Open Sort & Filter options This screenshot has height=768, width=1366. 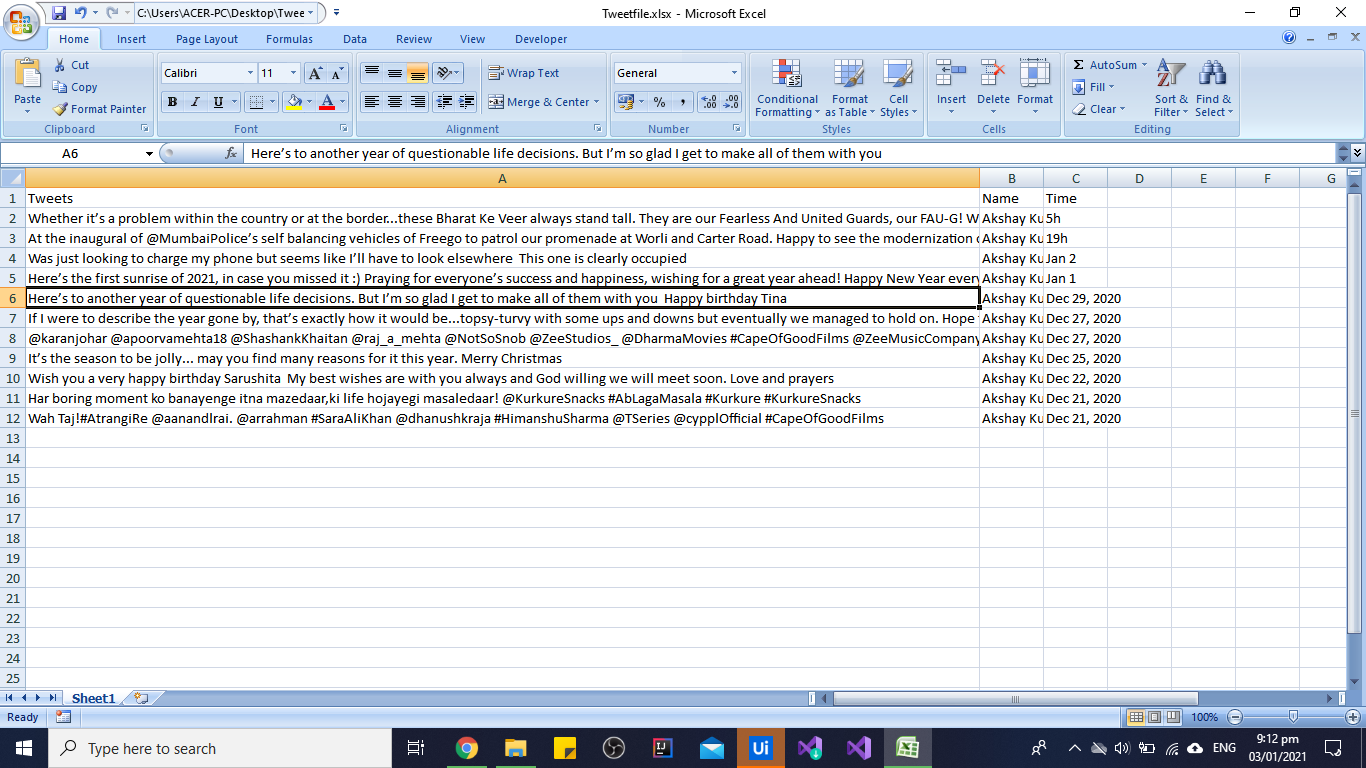(x=1171, y=88)
